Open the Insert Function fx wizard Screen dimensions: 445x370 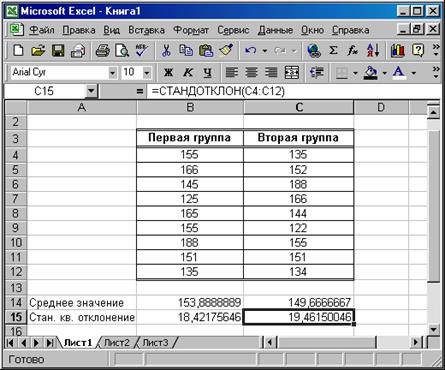coord(353,51)
